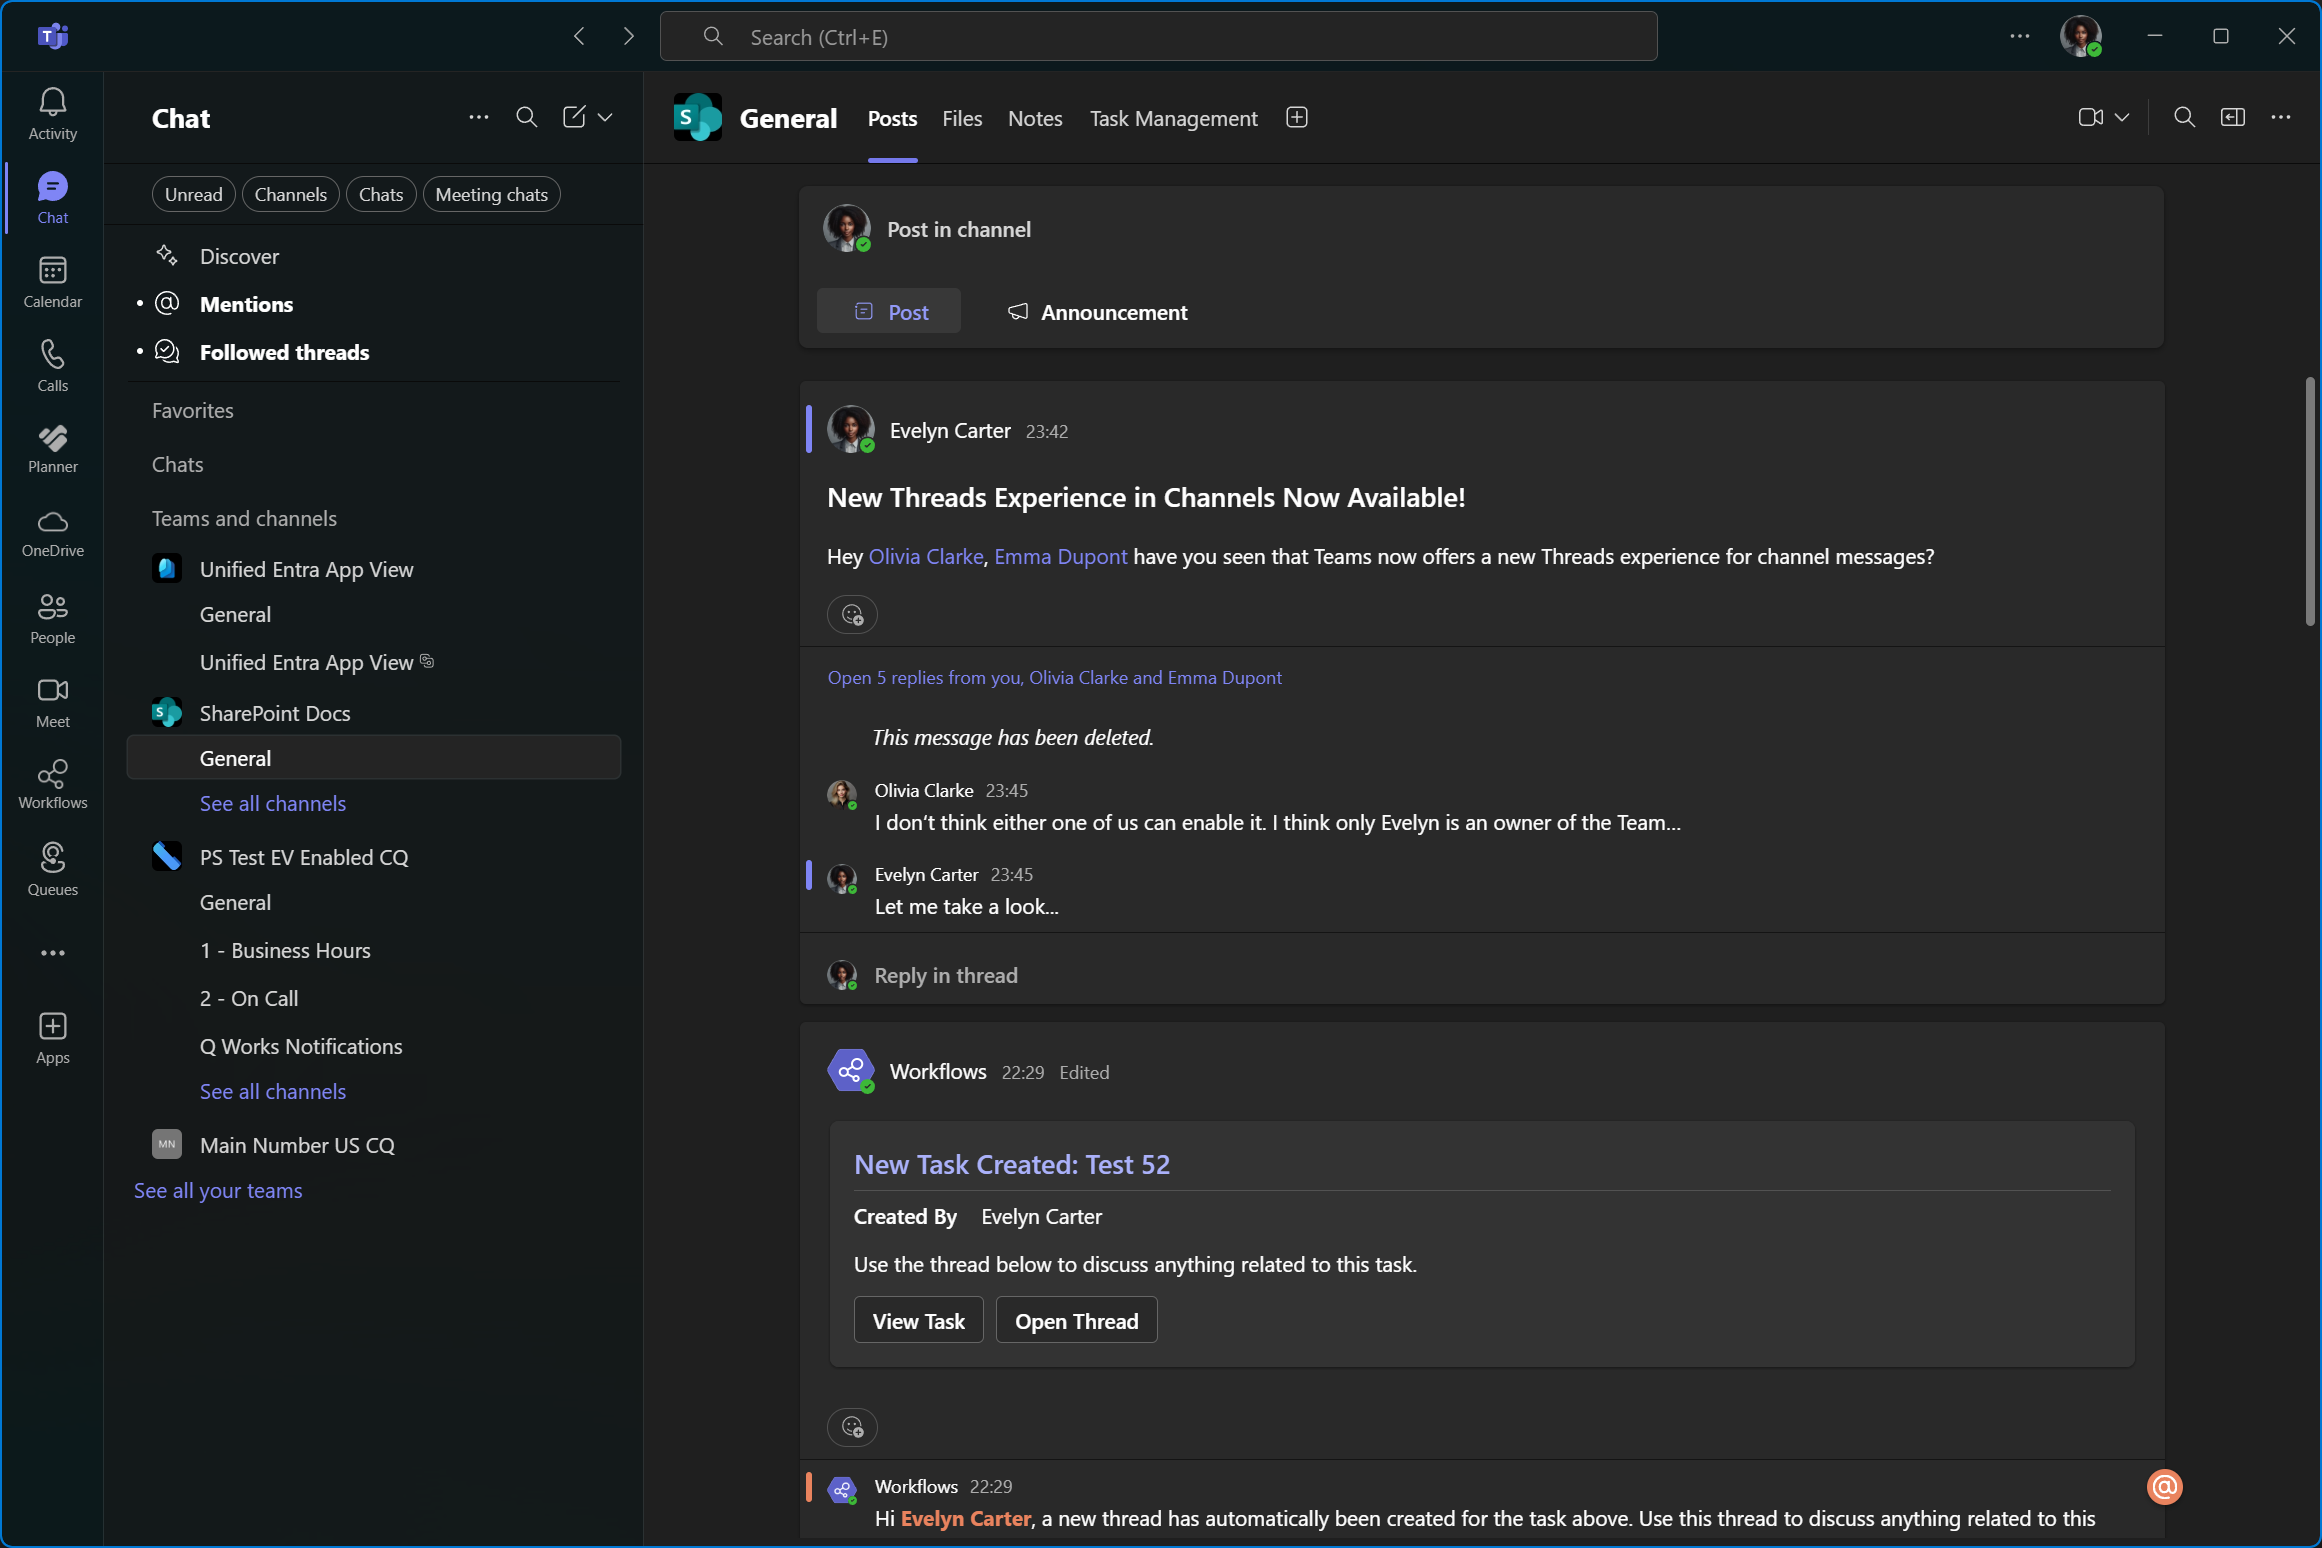The height and width of the screenshot is (1548, 2322).
Task: Click the channel posts vertical scrollbar
Action: (2309, 502)
